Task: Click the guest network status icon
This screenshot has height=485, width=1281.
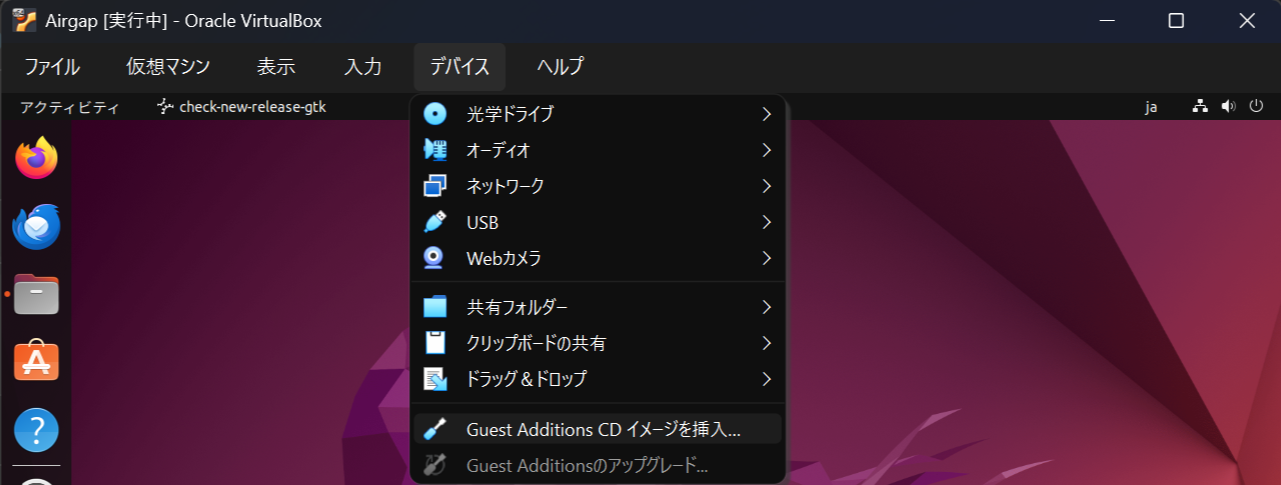Action: coord(1200,107)
